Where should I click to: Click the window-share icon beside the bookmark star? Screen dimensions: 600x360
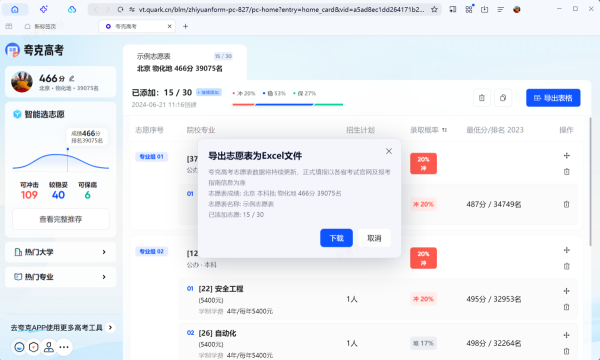click(453, 9)
